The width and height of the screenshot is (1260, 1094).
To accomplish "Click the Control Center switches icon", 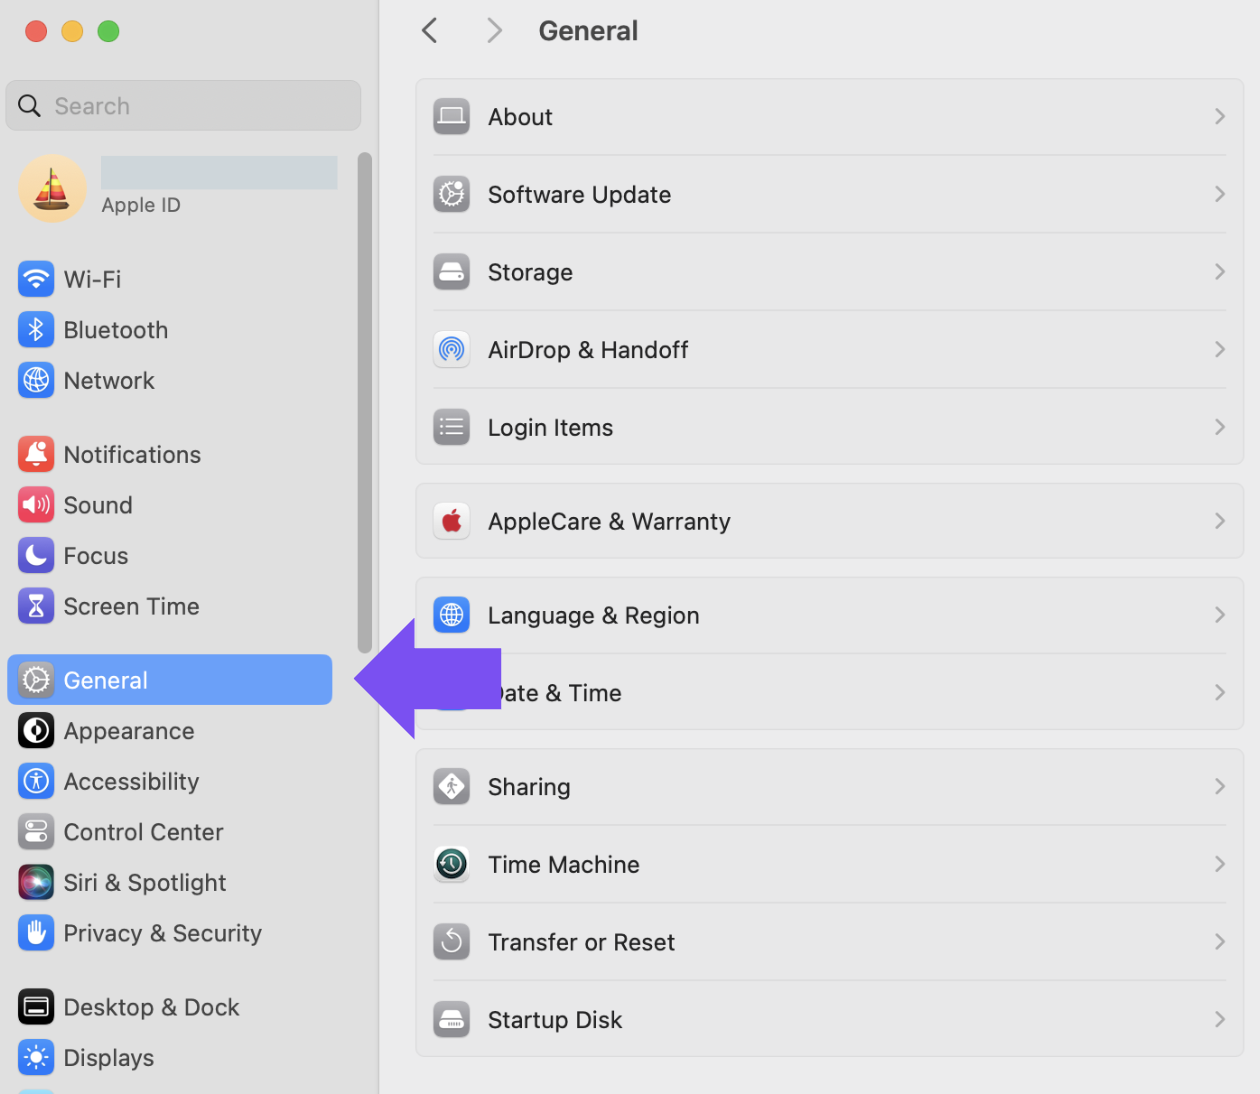I will coord(36,832).
